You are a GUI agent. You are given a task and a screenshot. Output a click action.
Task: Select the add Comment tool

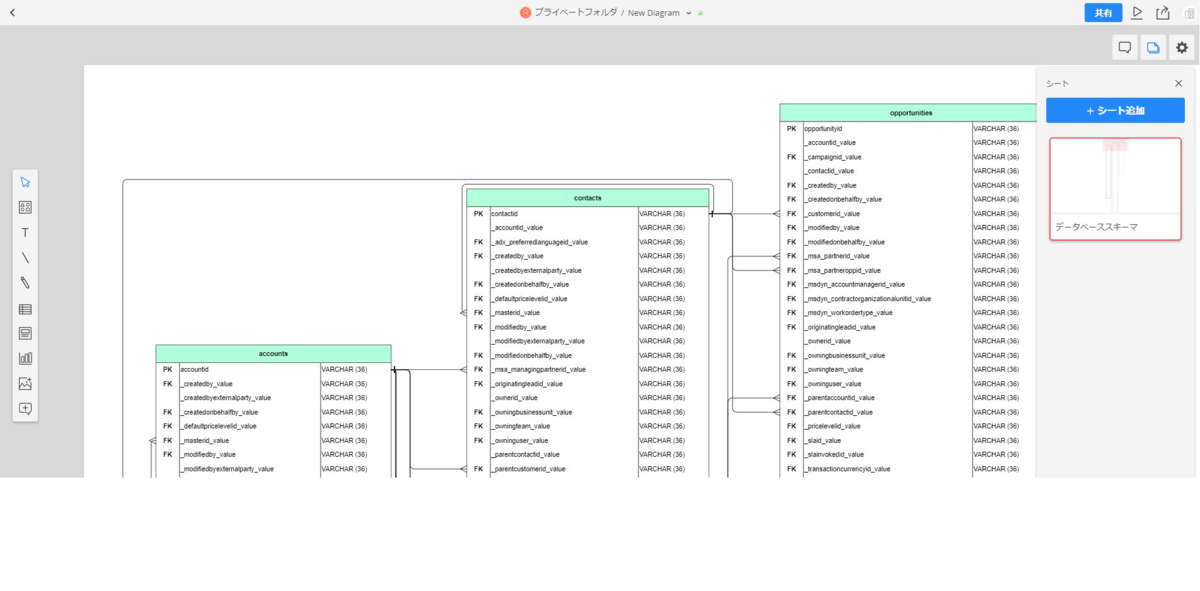25,409
